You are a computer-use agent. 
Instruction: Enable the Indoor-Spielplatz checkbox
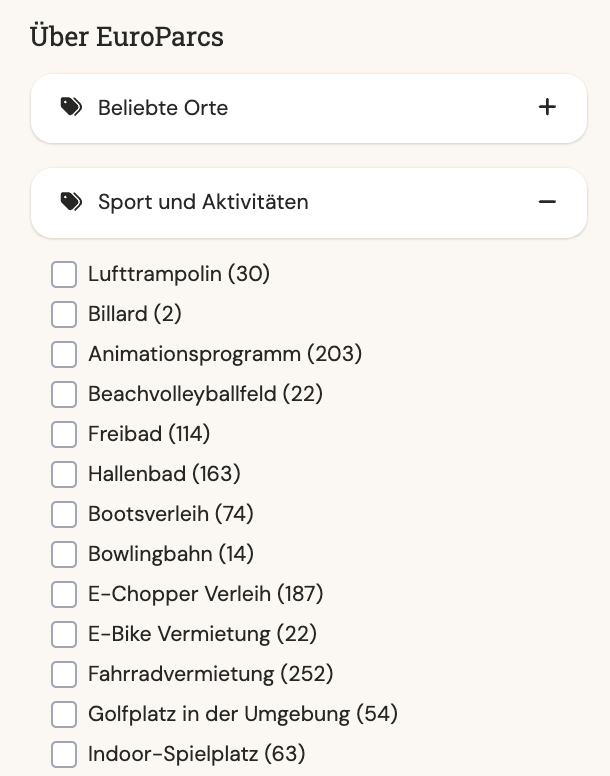coord(64,754)
